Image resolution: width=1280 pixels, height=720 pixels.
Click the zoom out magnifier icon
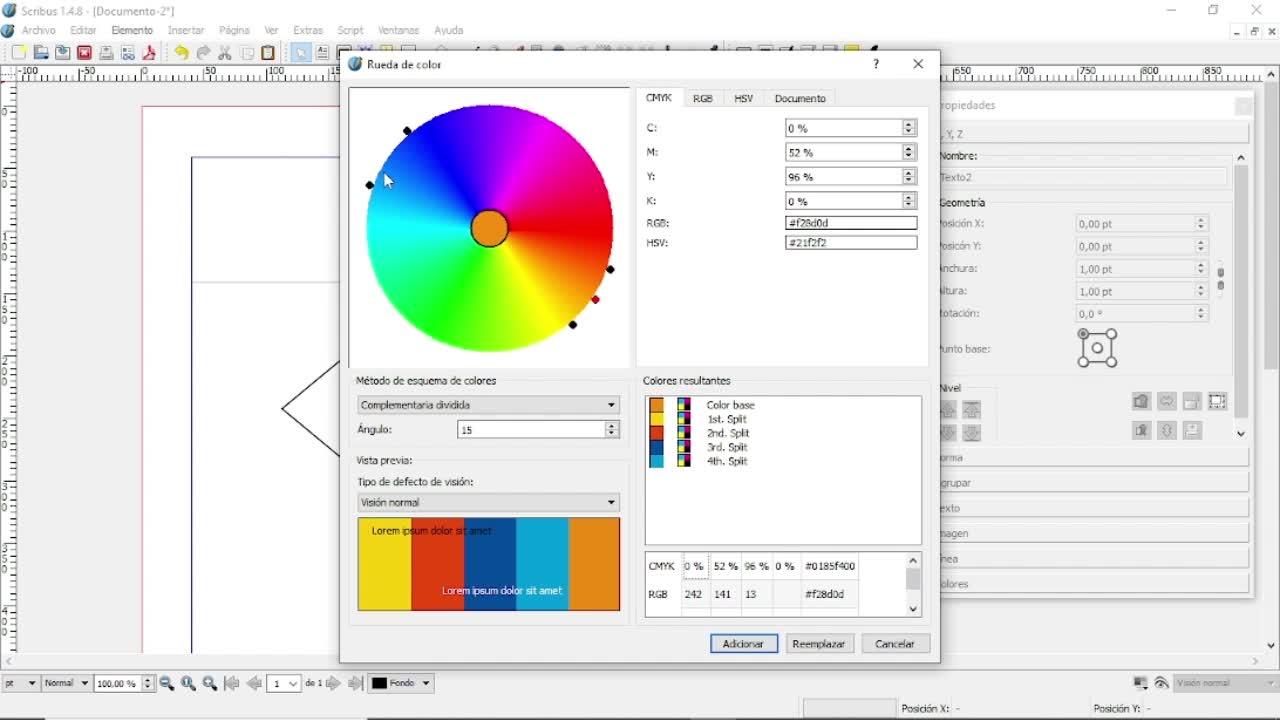point(167,683)
